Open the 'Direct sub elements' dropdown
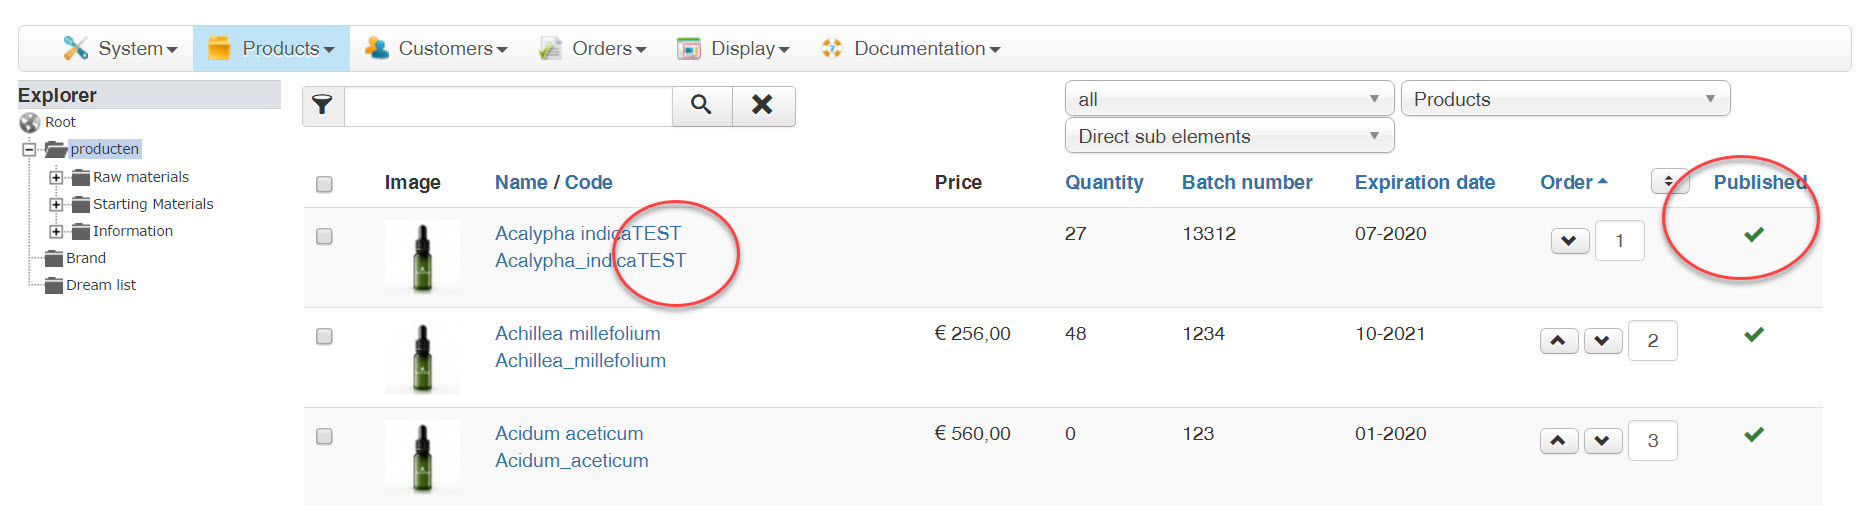1858x505 pixels. (x=1228, y=136)
